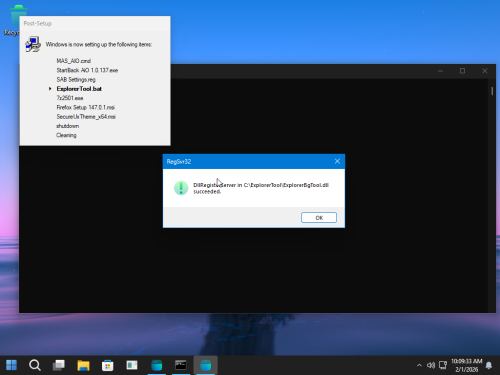This screenshot has width=500, height=375.
Task: Select 7z2501.exe in the setup list
Action: coord(70,98)
